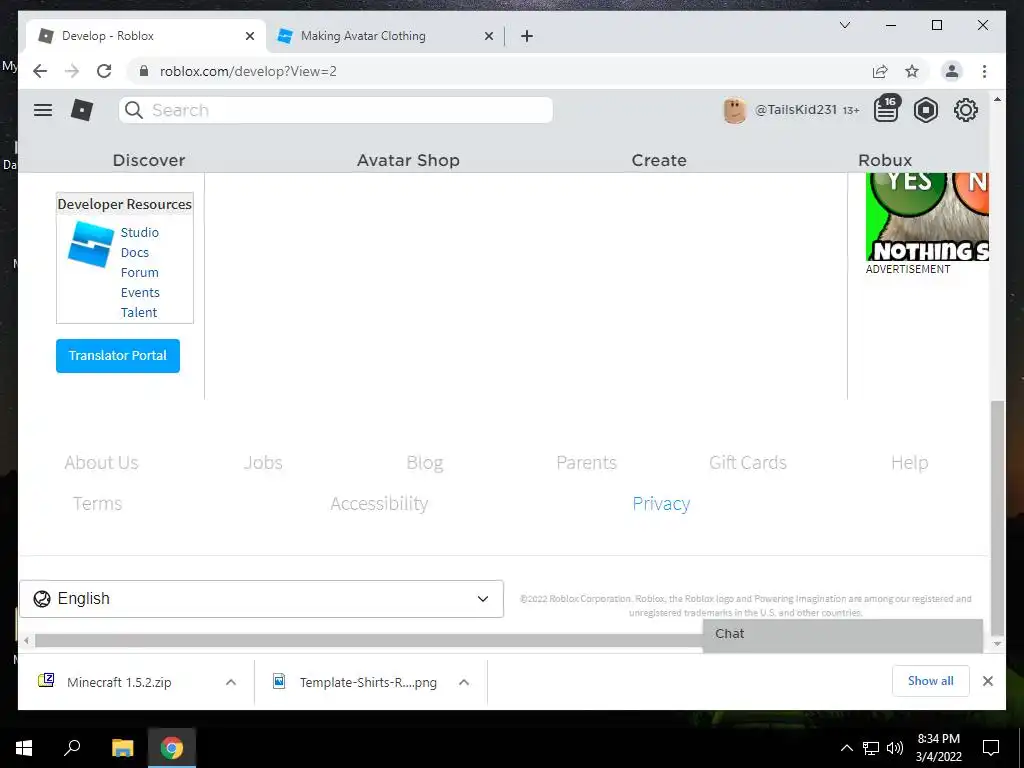Bookmark this page with the star icon
The width and height of the screenshot is (1024, 768).
[912, 71]
